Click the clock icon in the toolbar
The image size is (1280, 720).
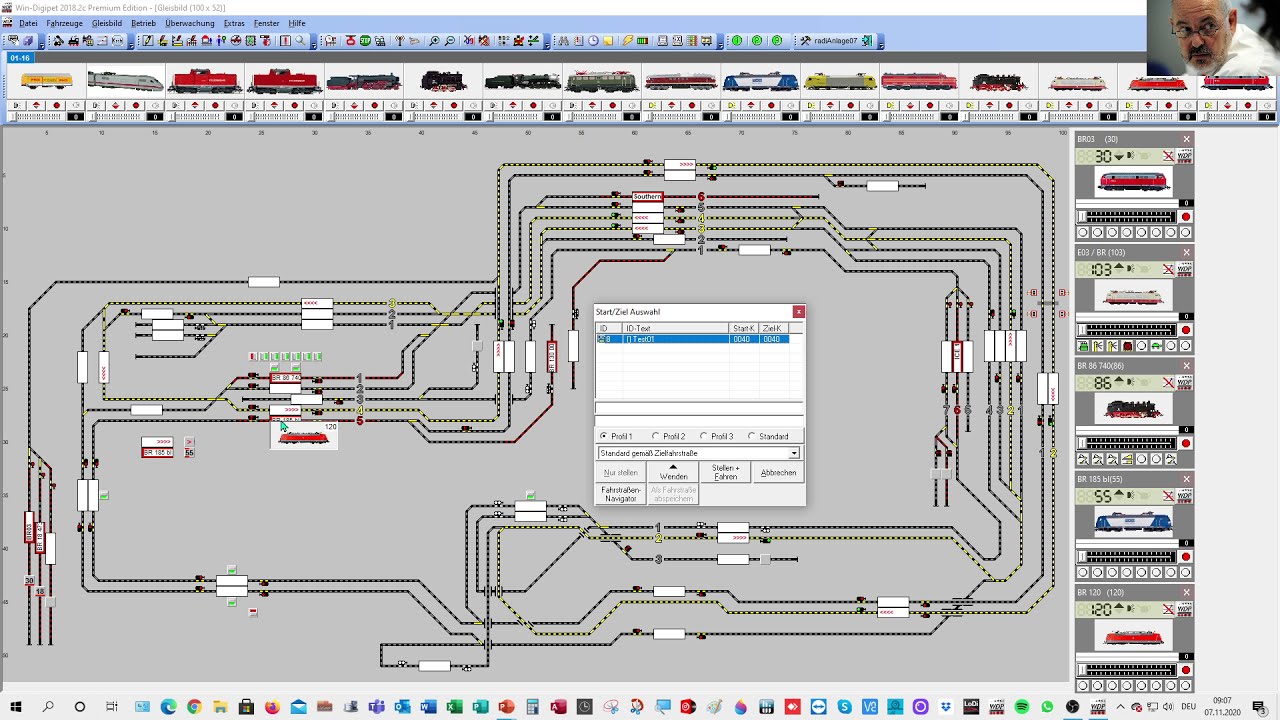593,41
